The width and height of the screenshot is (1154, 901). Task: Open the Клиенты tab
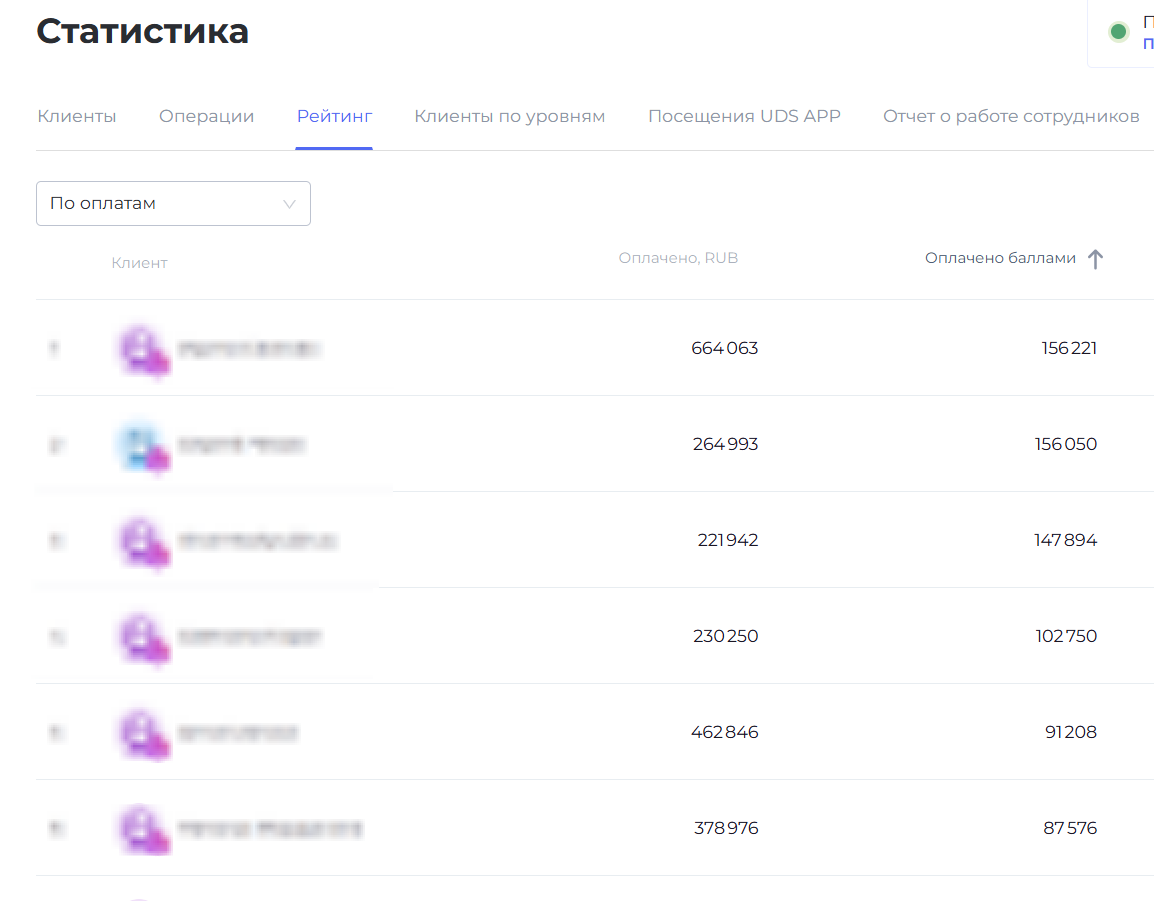click(x=77, y=116)
